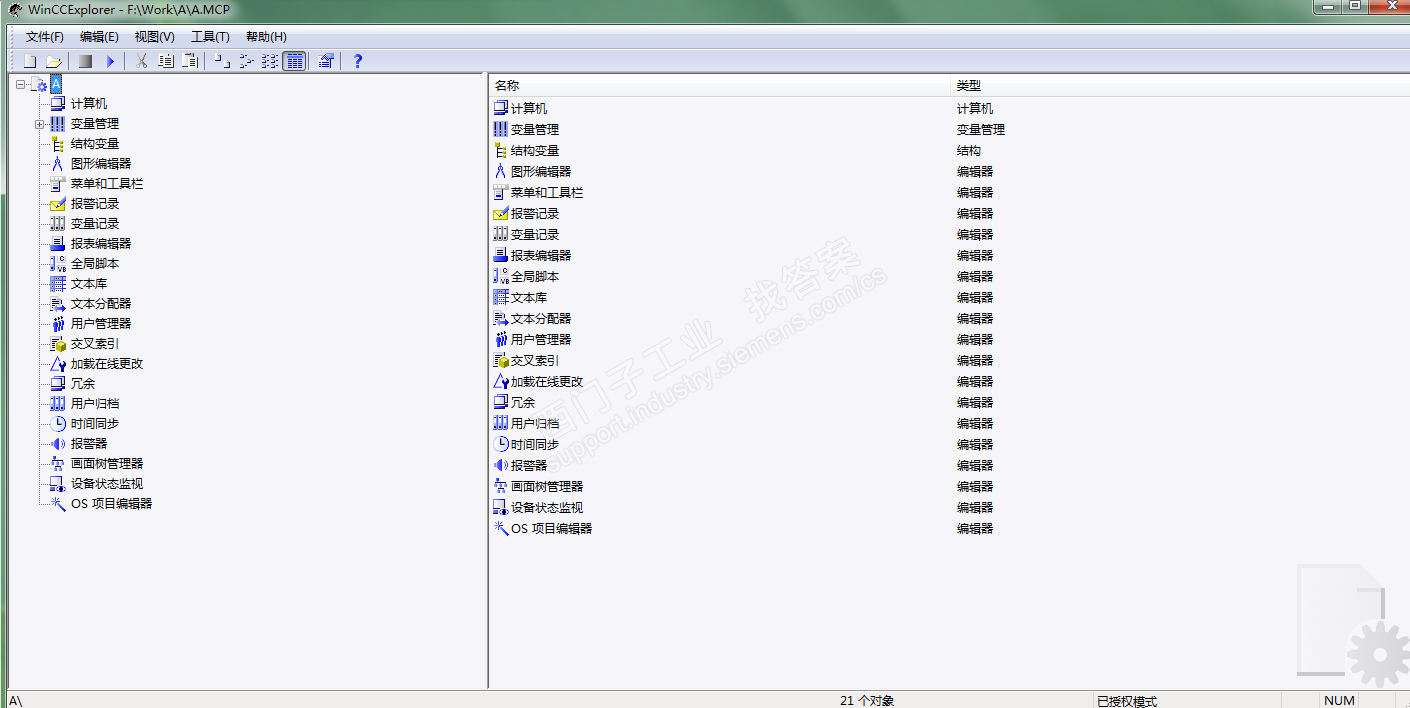Select 用户管理器 row in the details list
1410x708 pixels.
pos(949,339)
